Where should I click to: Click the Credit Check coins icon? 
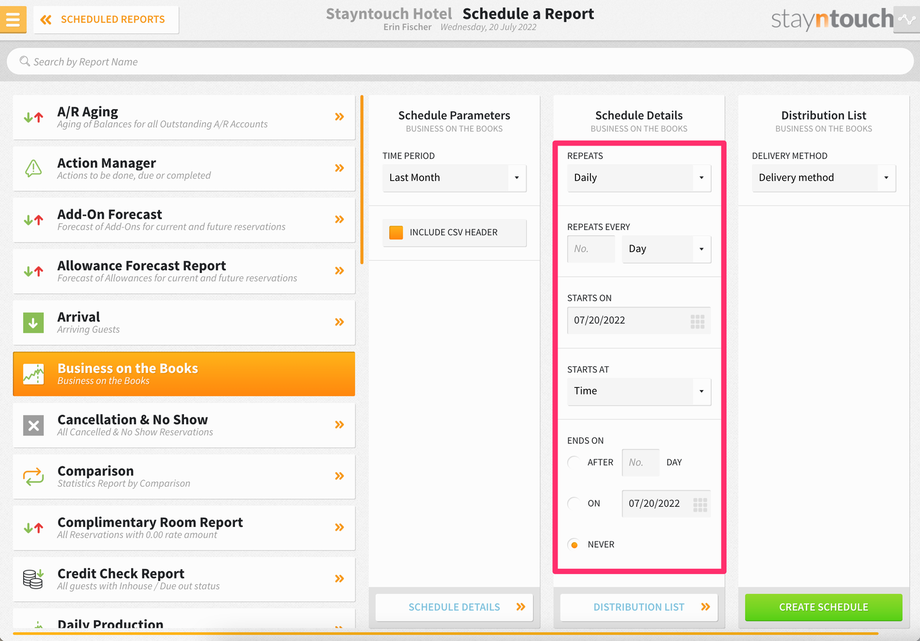33,579
